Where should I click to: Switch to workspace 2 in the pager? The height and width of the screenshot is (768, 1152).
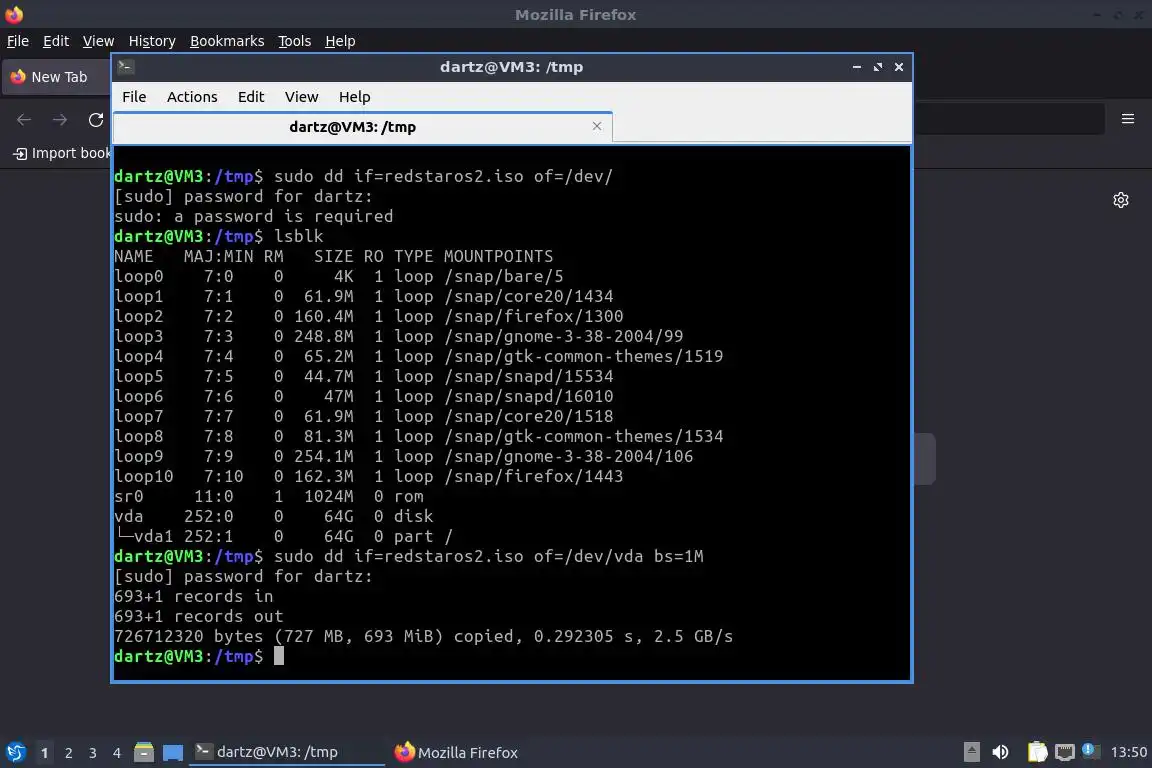point(69,753)
